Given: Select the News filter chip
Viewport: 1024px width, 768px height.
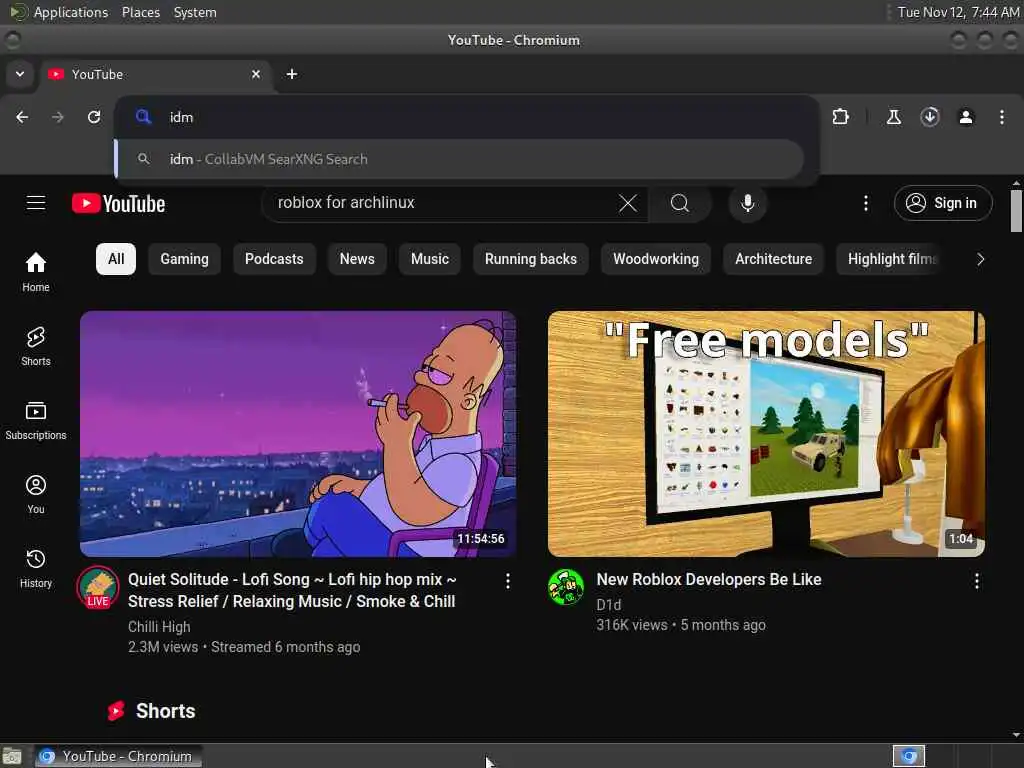Looking at the screenshot, I should pyautogui.click(x=357, y=259).
